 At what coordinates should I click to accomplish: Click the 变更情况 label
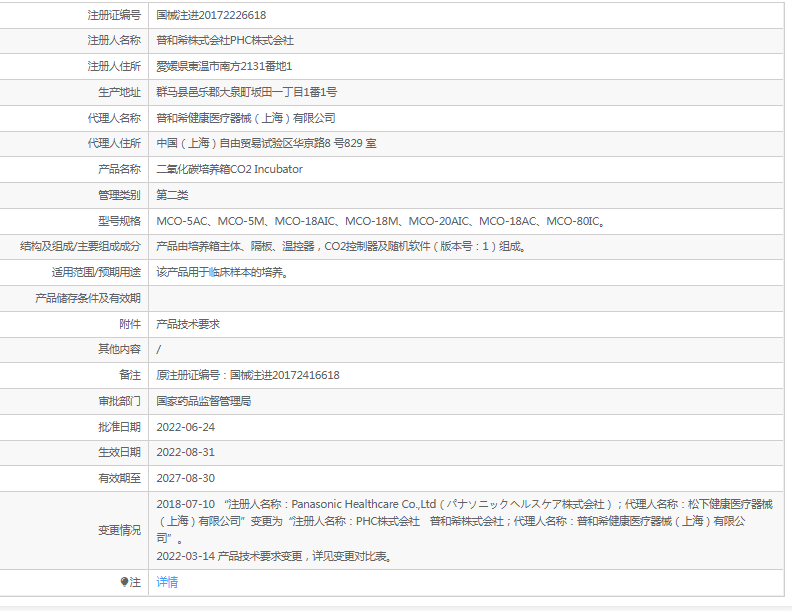pos(119,530)
